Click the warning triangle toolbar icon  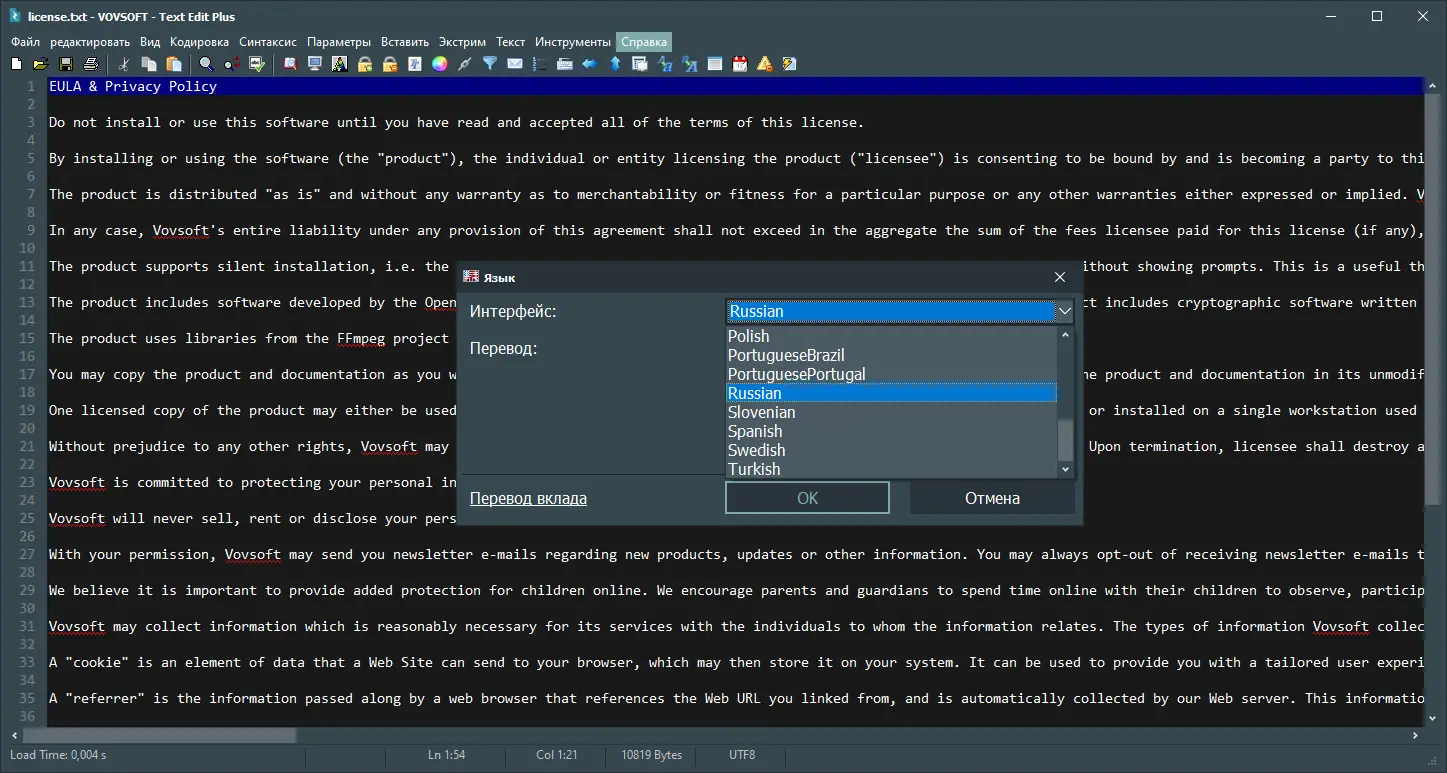[x=765, y=64]
